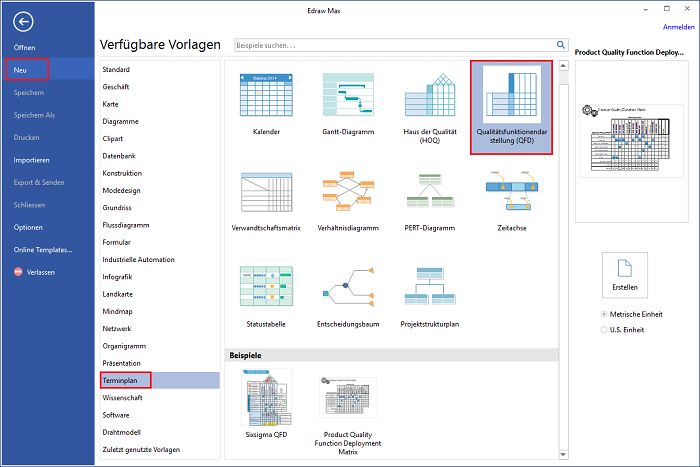The width and height of the screenshot is (700, 467).
Task: Select the Verhältnisdiagramm template icon
Action: tap(348, 191)
